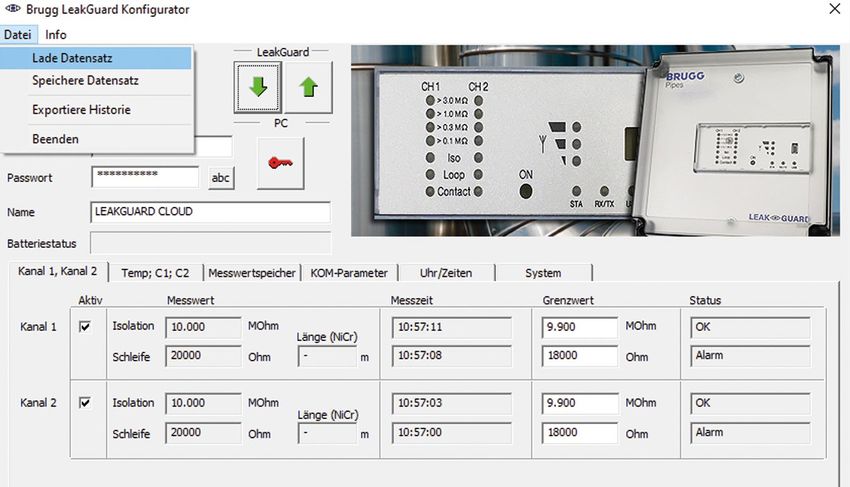850x487 pixels.
Task: Click the green up arrow PC button
Action: [308, 87]
